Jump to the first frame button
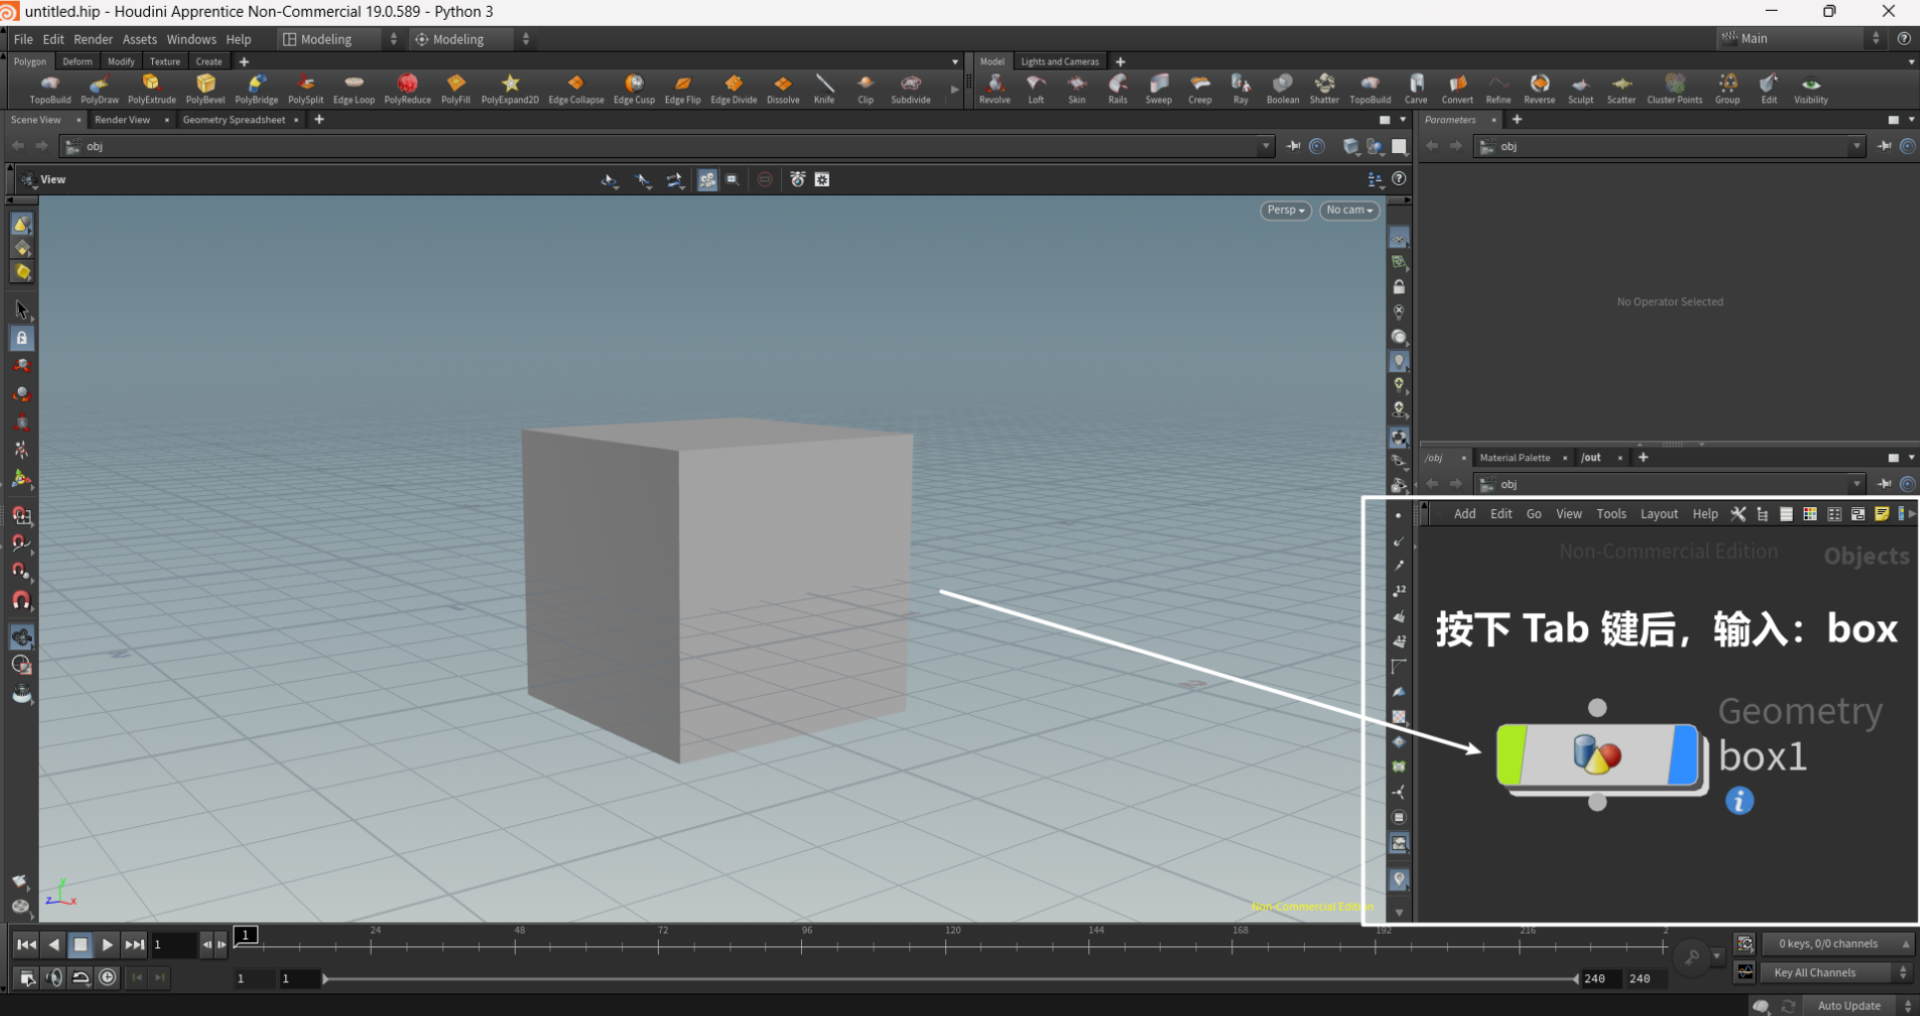Viewport: 1920px width, 1016px height. tap(27, 944)
